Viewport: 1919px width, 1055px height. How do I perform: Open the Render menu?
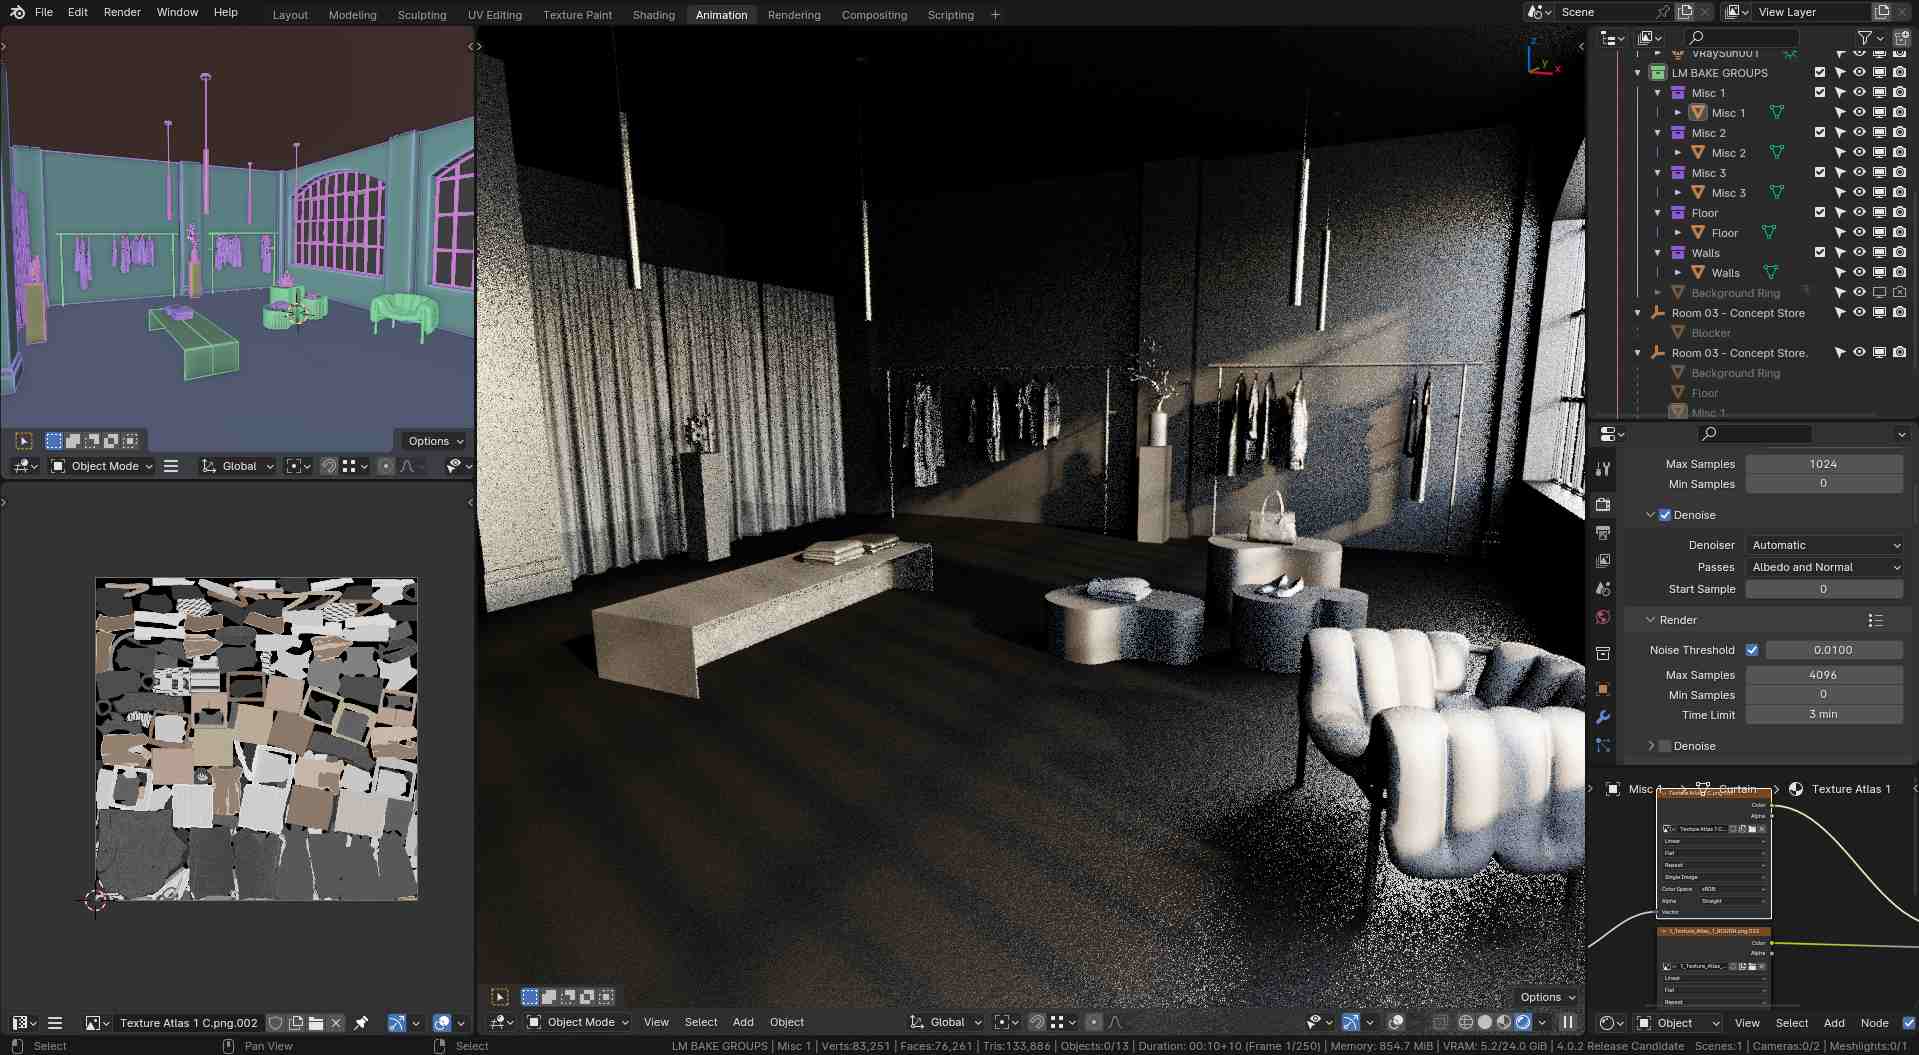(x=122, y=12)
